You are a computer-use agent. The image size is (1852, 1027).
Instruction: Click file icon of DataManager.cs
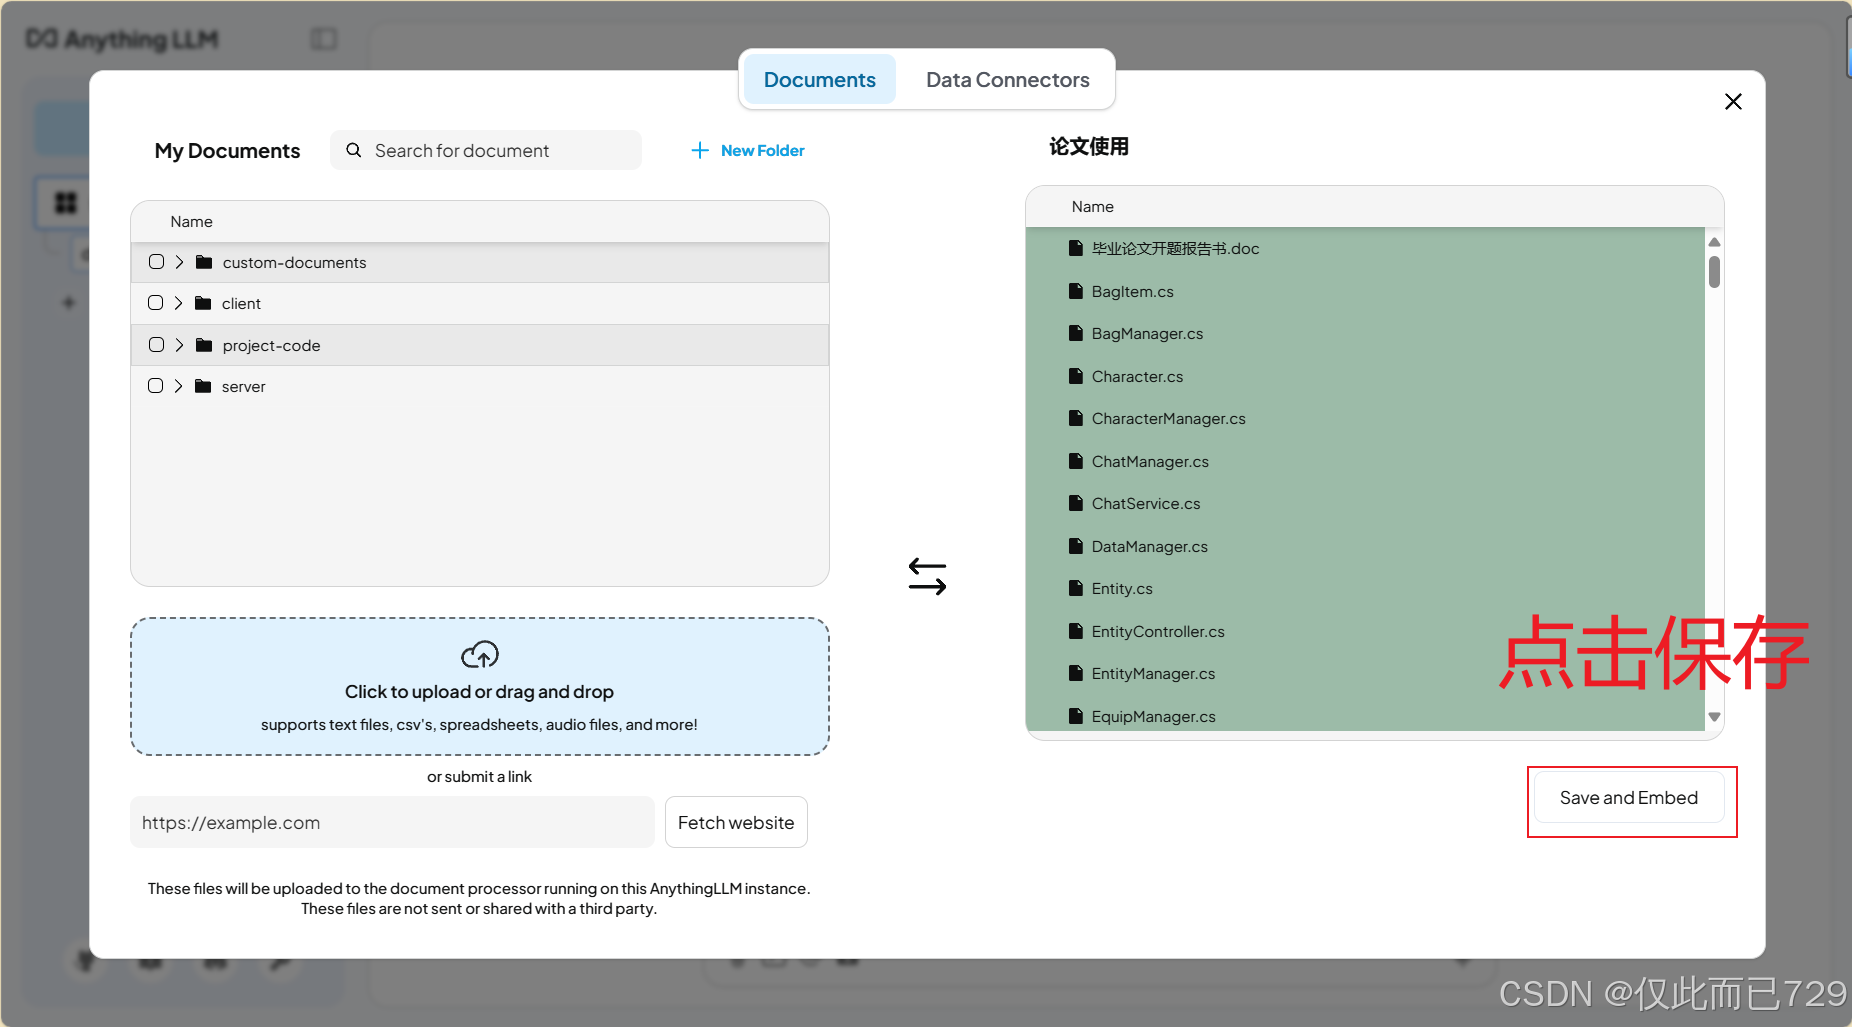pos(1076,546)
